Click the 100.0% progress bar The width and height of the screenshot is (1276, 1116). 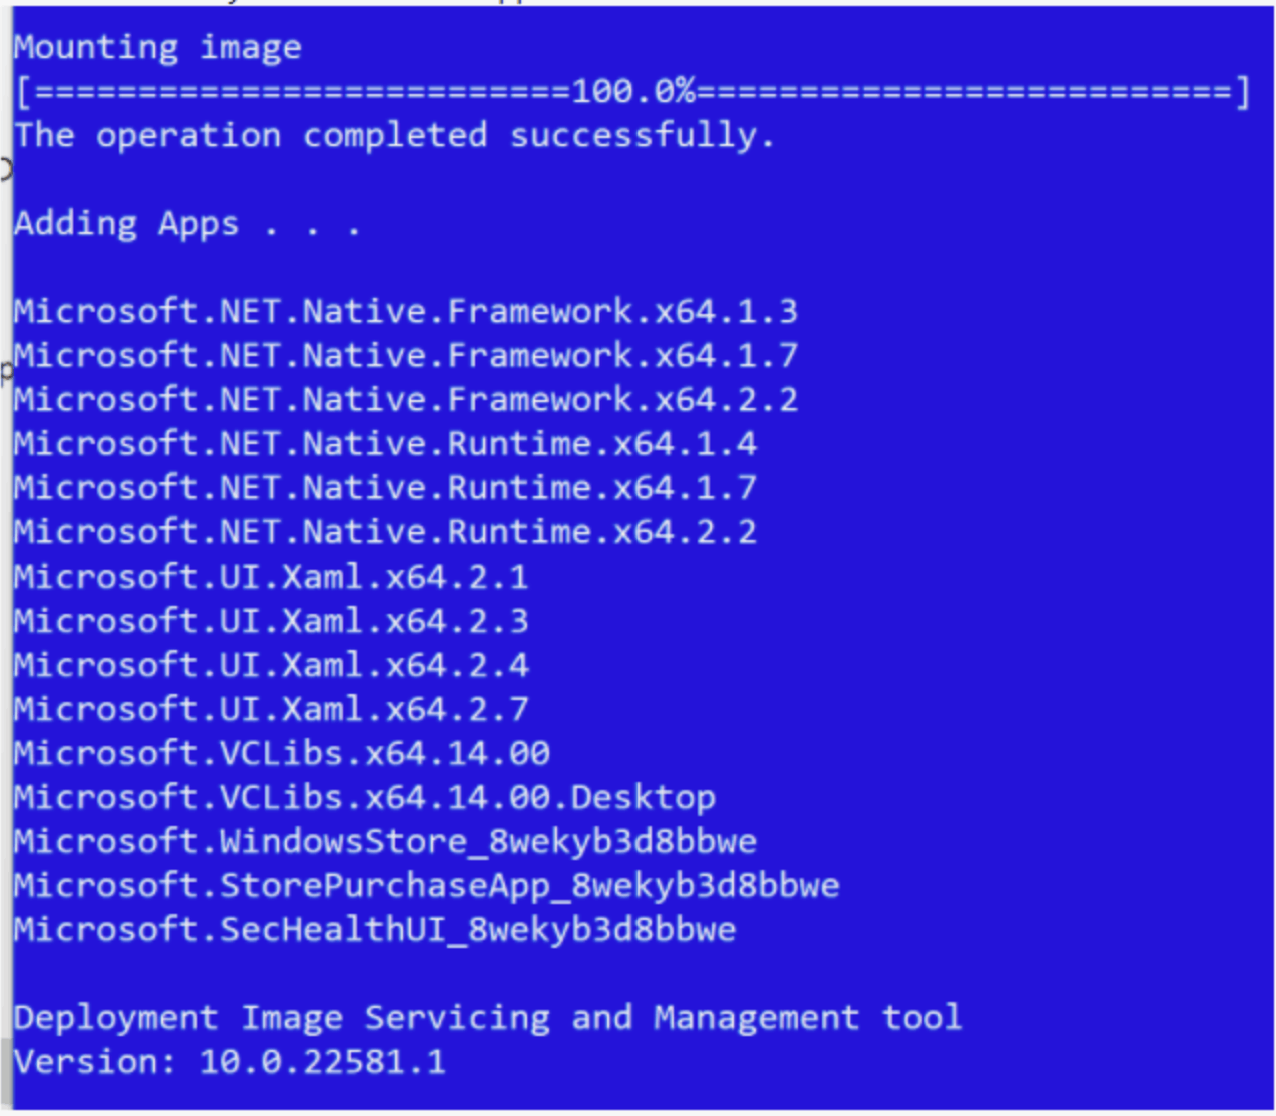point(633,92)
